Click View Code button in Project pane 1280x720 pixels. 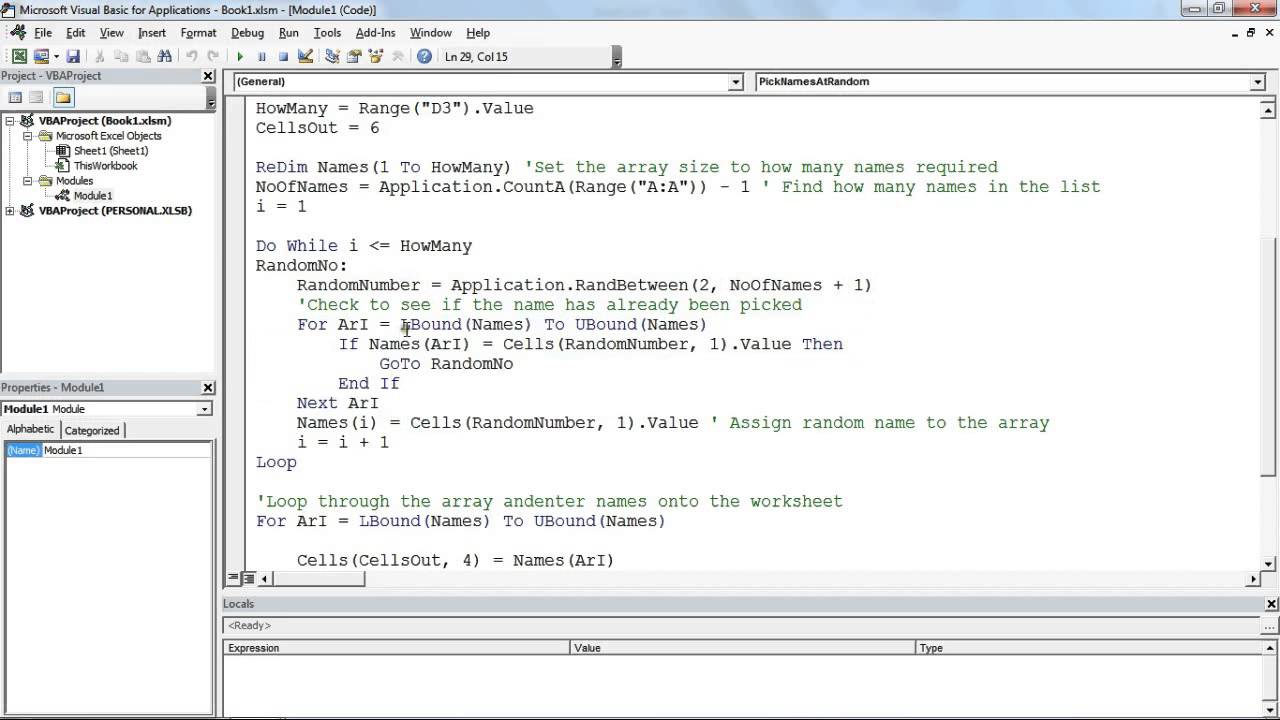point(15,97)
